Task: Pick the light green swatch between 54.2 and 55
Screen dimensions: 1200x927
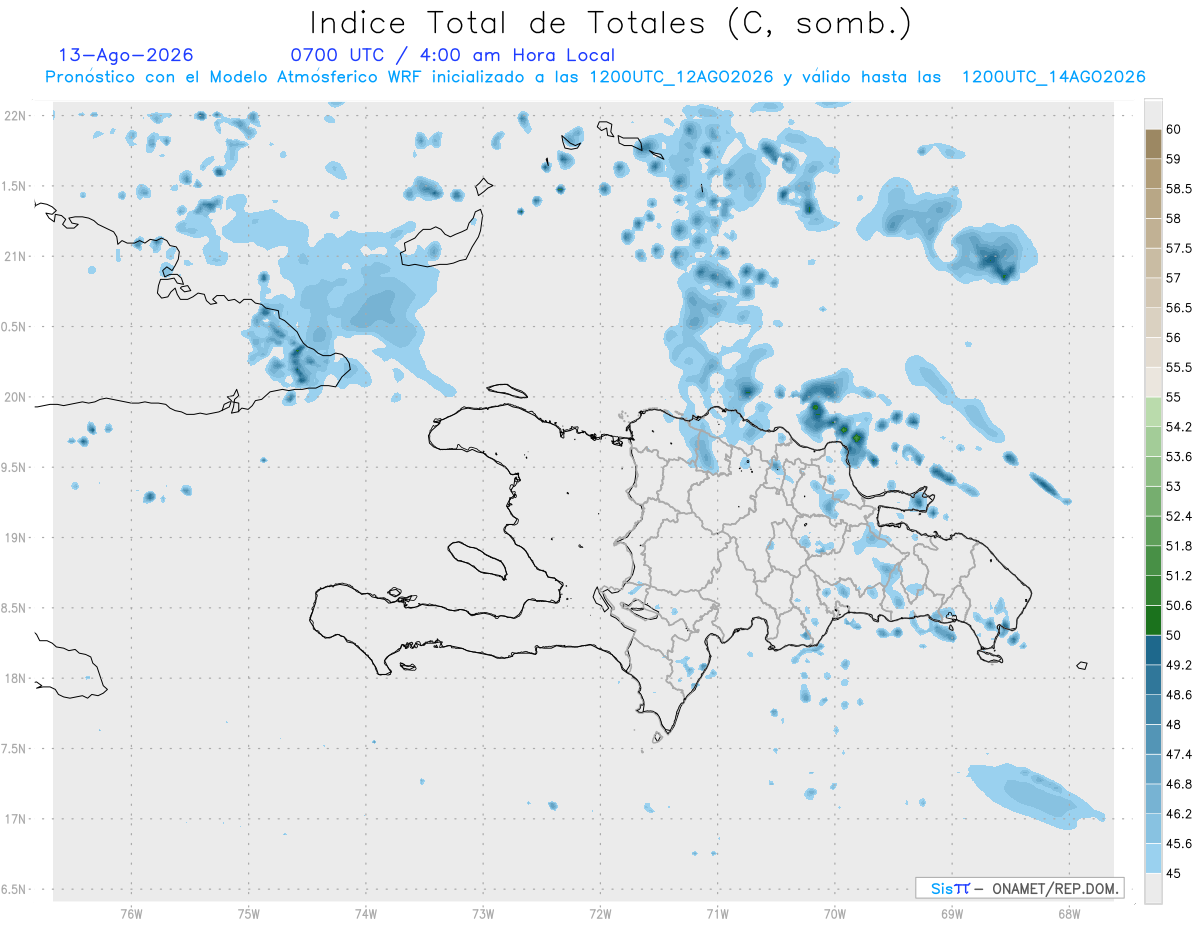Action: point(1153,412)
